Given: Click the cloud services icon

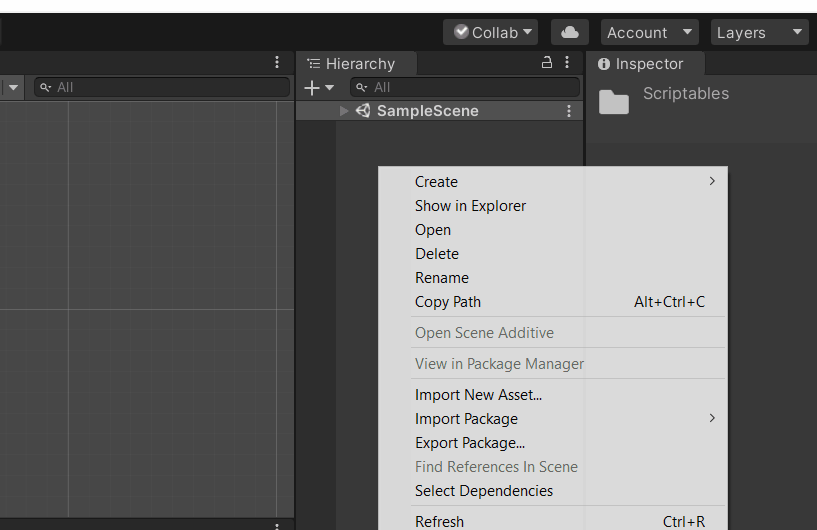Looking at the screenshot, I should tap(570, 32).
